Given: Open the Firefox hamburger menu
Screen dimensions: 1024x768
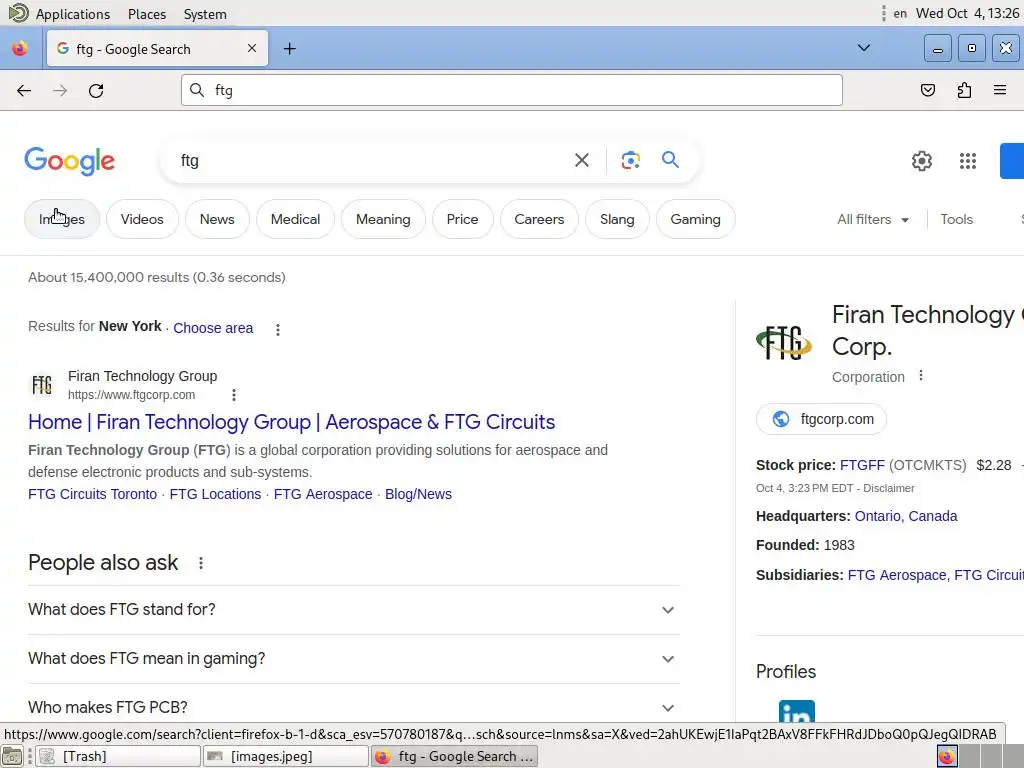Looking at the screenshot, I should coord(1000,90).
